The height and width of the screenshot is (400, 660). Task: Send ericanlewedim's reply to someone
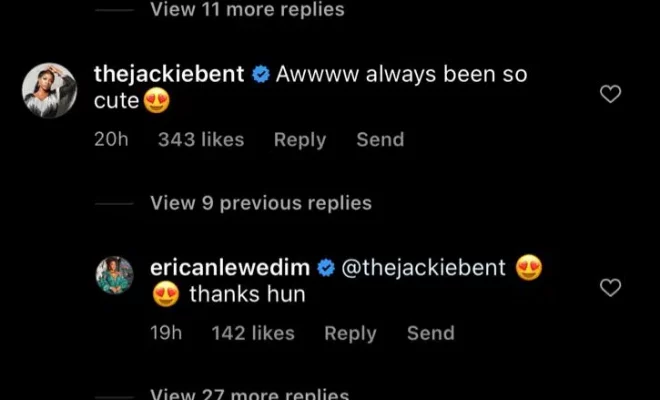[431, 333]
